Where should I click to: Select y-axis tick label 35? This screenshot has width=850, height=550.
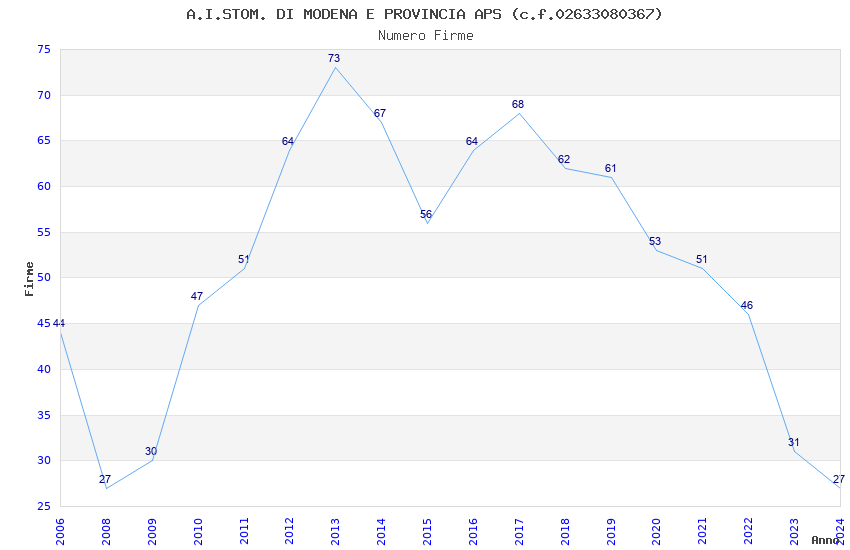point(44,416)
